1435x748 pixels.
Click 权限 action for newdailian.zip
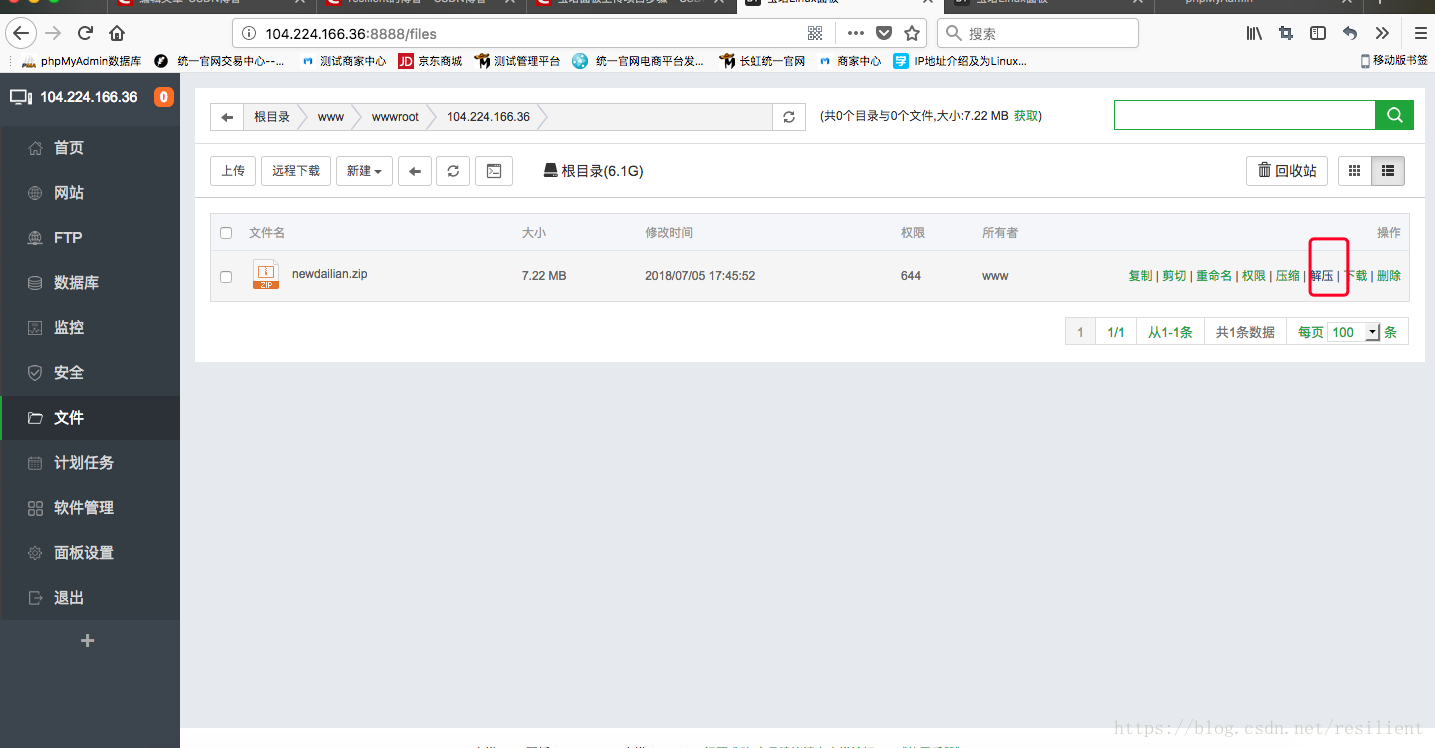pos(1254,276)
